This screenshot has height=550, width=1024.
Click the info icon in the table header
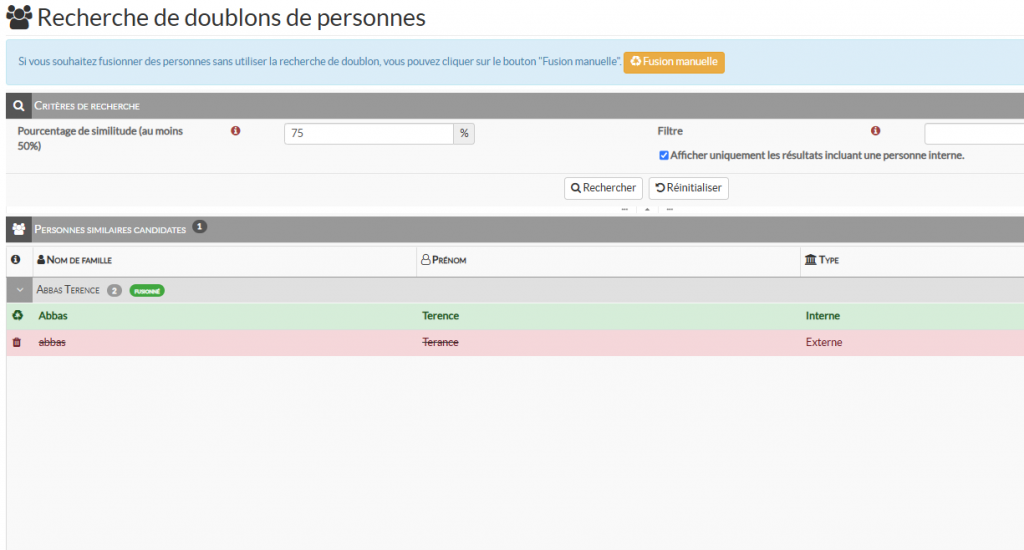pos(16,260)
